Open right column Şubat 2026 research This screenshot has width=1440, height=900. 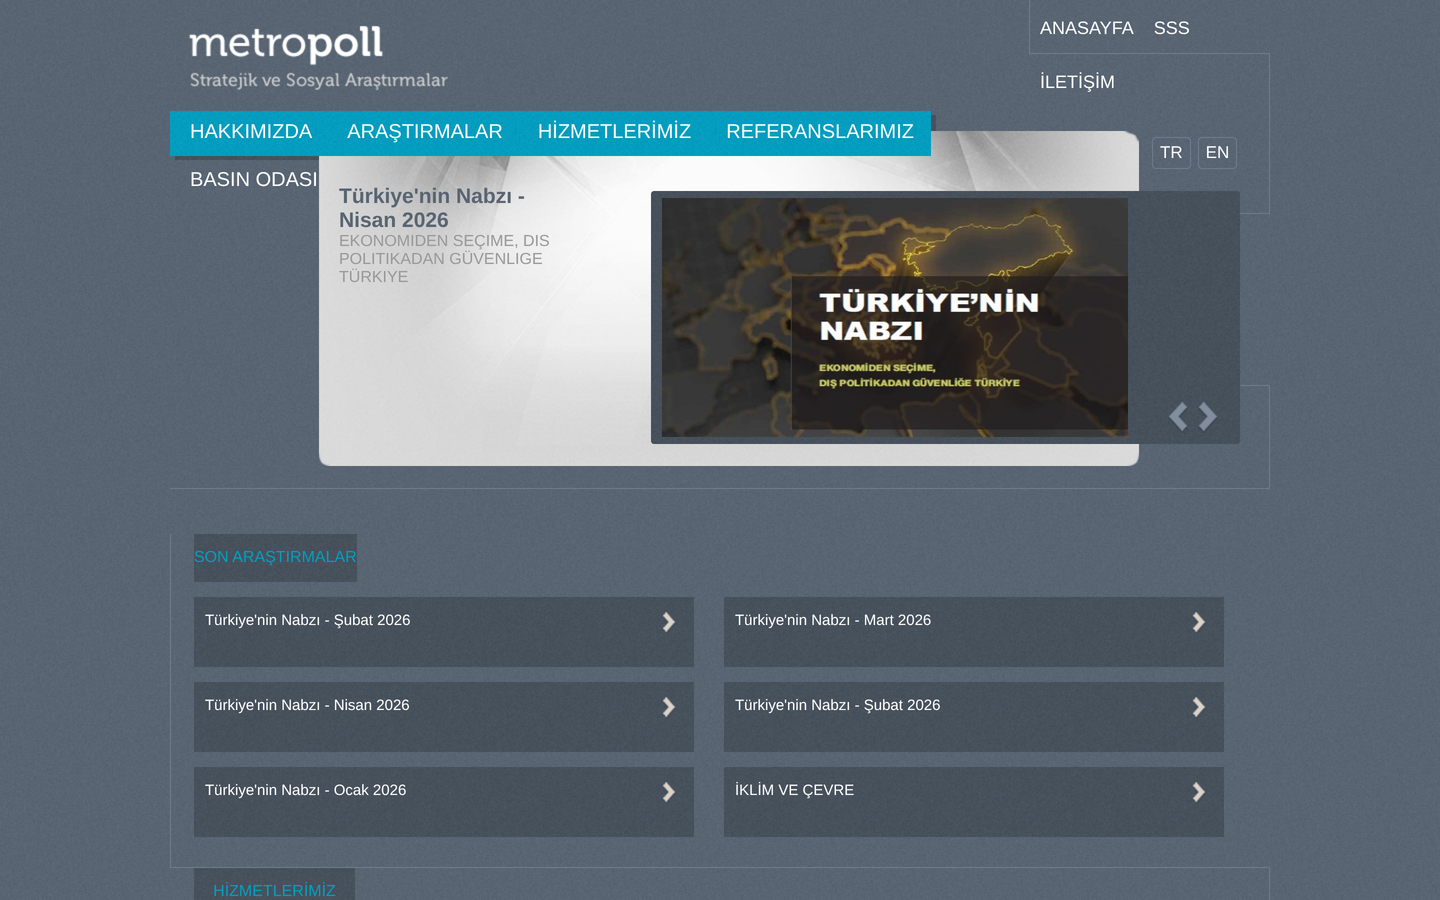point(838,705)
